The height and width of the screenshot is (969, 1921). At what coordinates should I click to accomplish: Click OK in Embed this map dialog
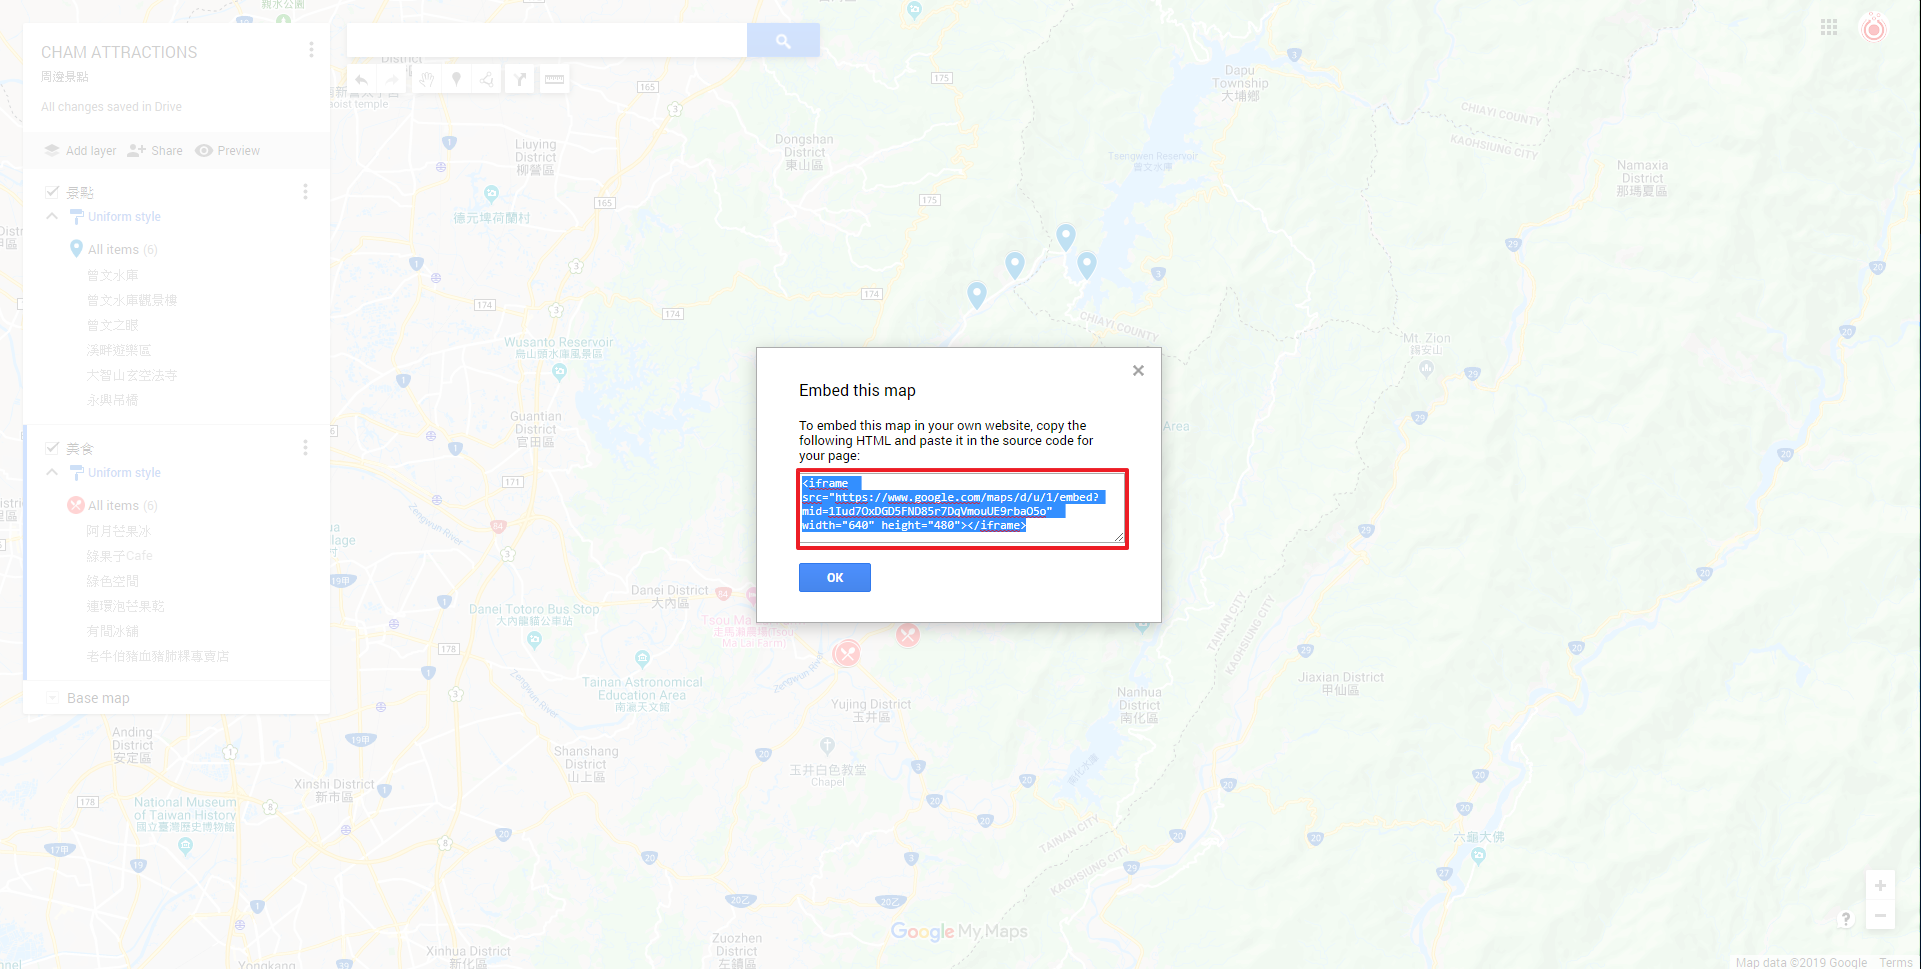835,578
